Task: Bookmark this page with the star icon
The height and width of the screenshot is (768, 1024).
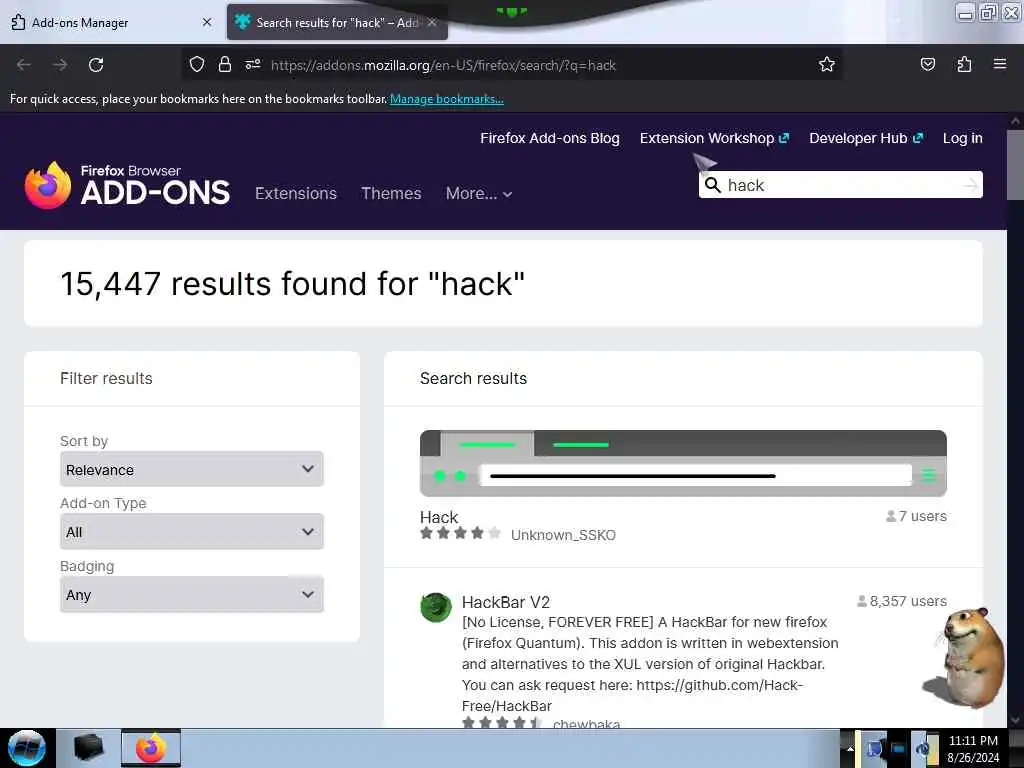Action: click(827, 65)
